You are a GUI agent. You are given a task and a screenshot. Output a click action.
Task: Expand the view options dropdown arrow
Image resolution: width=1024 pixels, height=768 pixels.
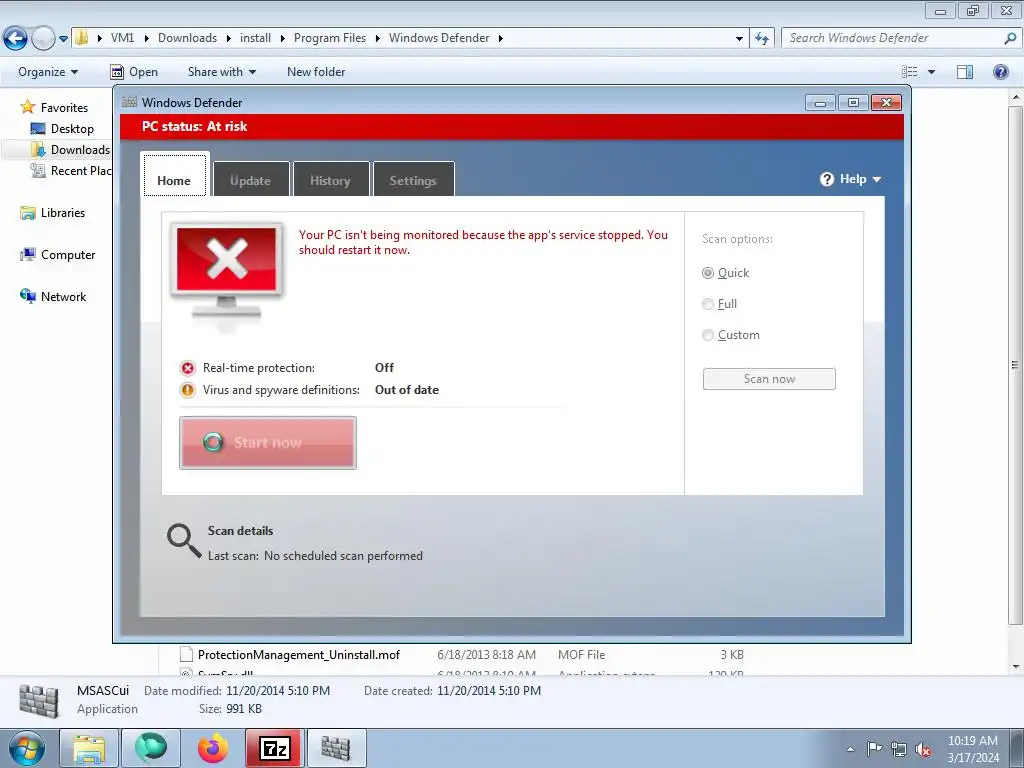click(x=931, y=72)
